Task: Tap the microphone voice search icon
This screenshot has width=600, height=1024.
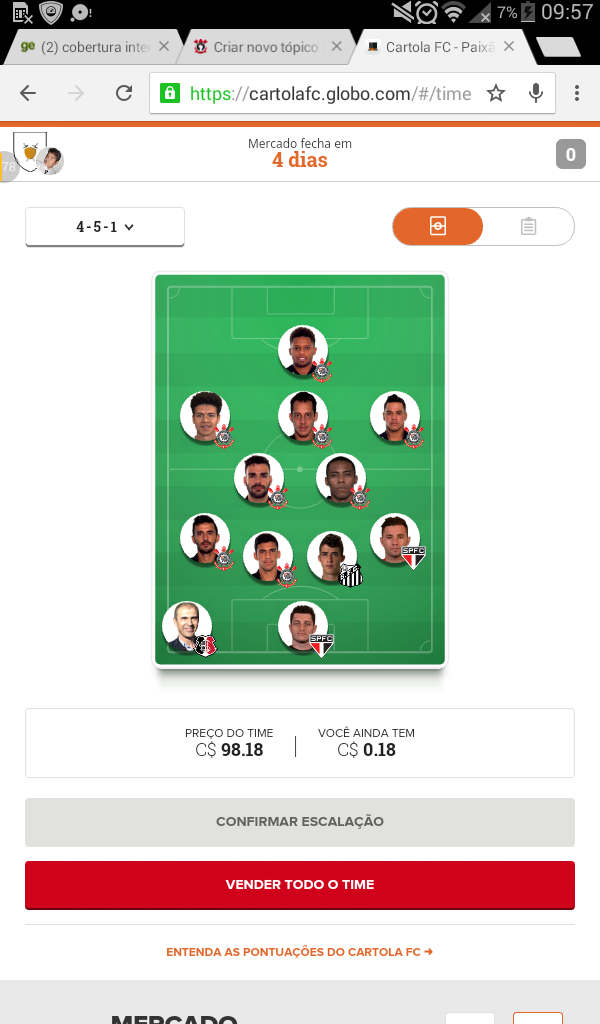Action: pyautogui.click(x=536, y=93)
